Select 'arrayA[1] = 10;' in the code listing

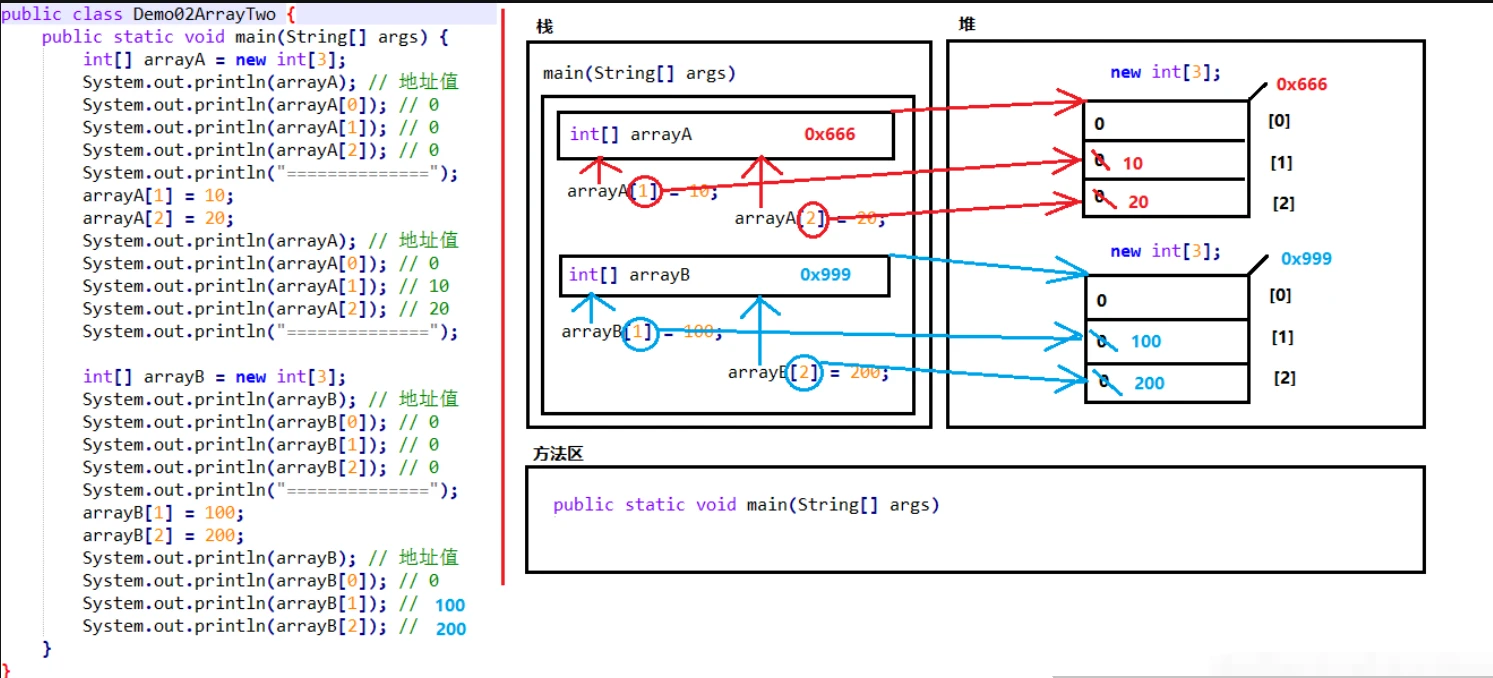(158, 195)
